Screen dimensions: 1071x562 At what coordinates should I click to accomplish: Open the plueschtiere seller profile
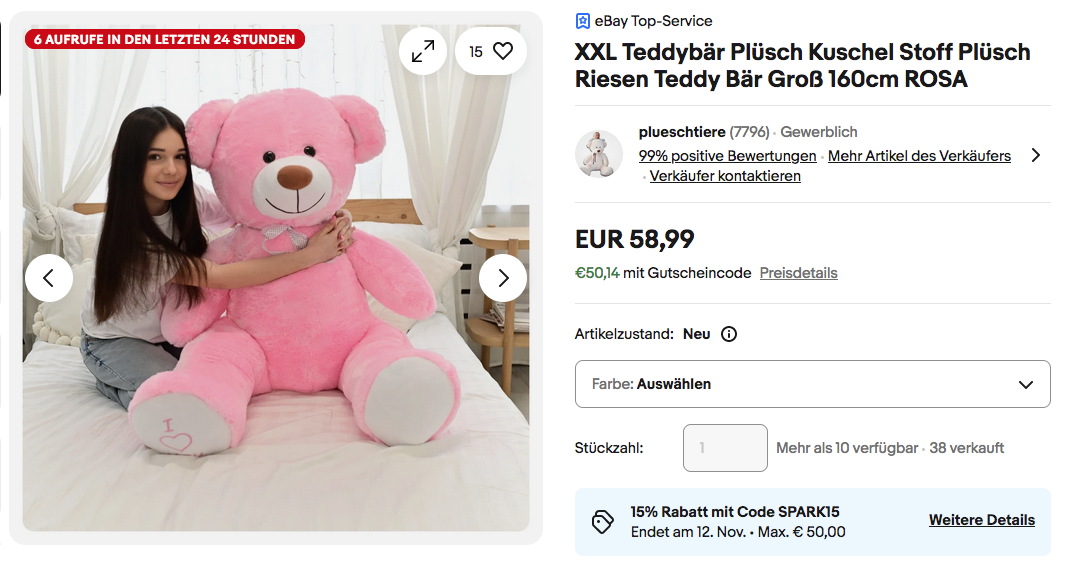(x=681, y=132)
